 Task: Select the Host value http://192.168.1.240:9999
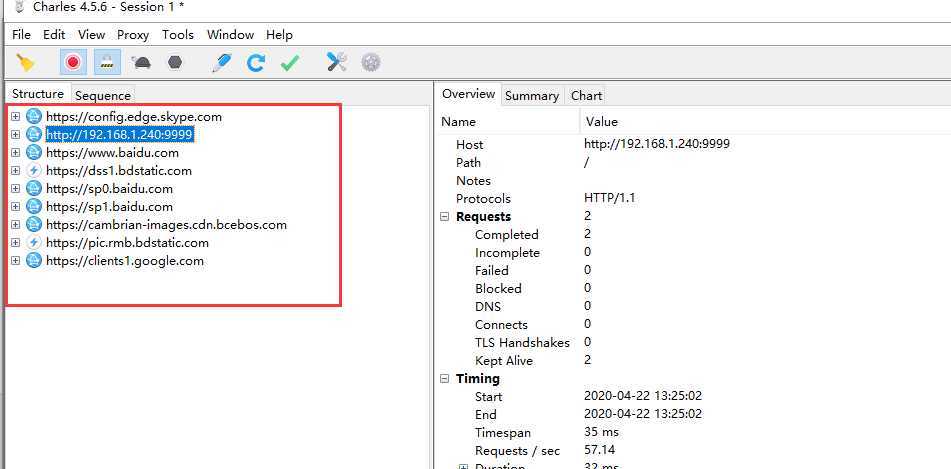[x=657, y=144]
